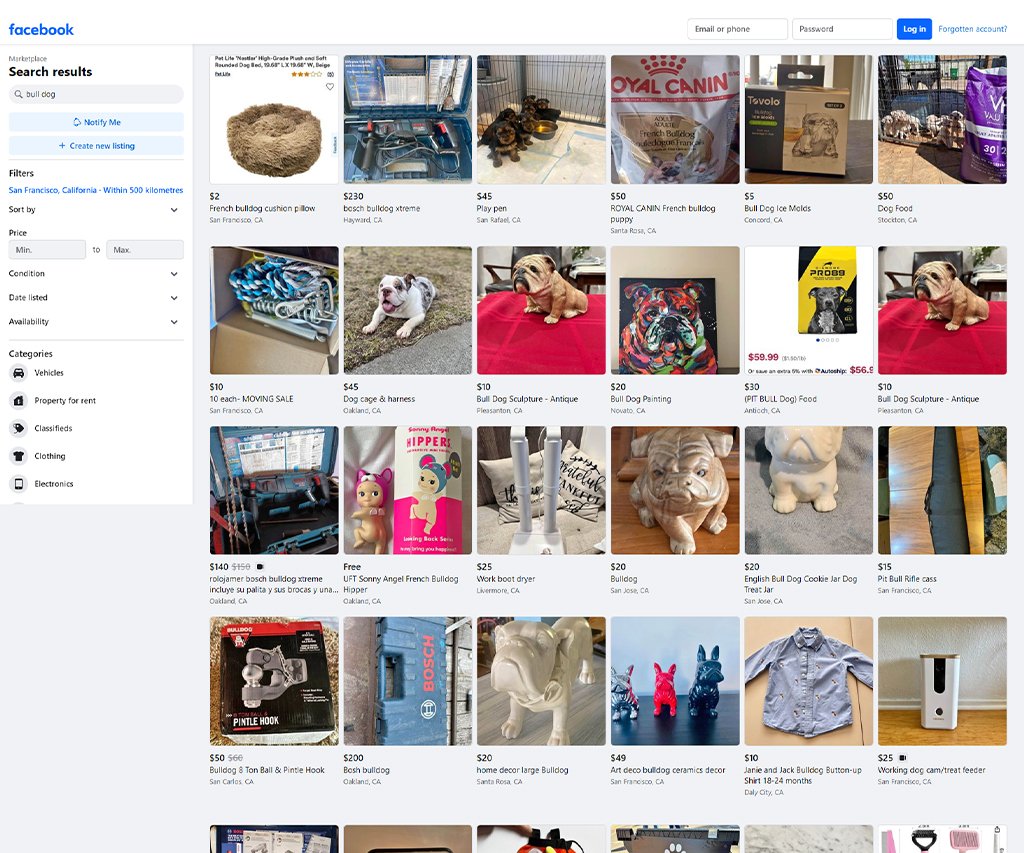Open Art deco bulldog ceramics decor listing
Image resolution: width=1024 pixels, height=853 pixels.
click(x=675, y=681)
